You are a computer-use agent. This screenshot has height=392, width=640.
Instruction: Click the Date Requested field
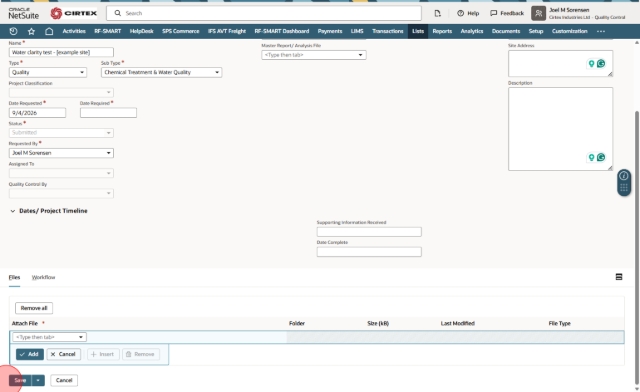pos(37,113)
